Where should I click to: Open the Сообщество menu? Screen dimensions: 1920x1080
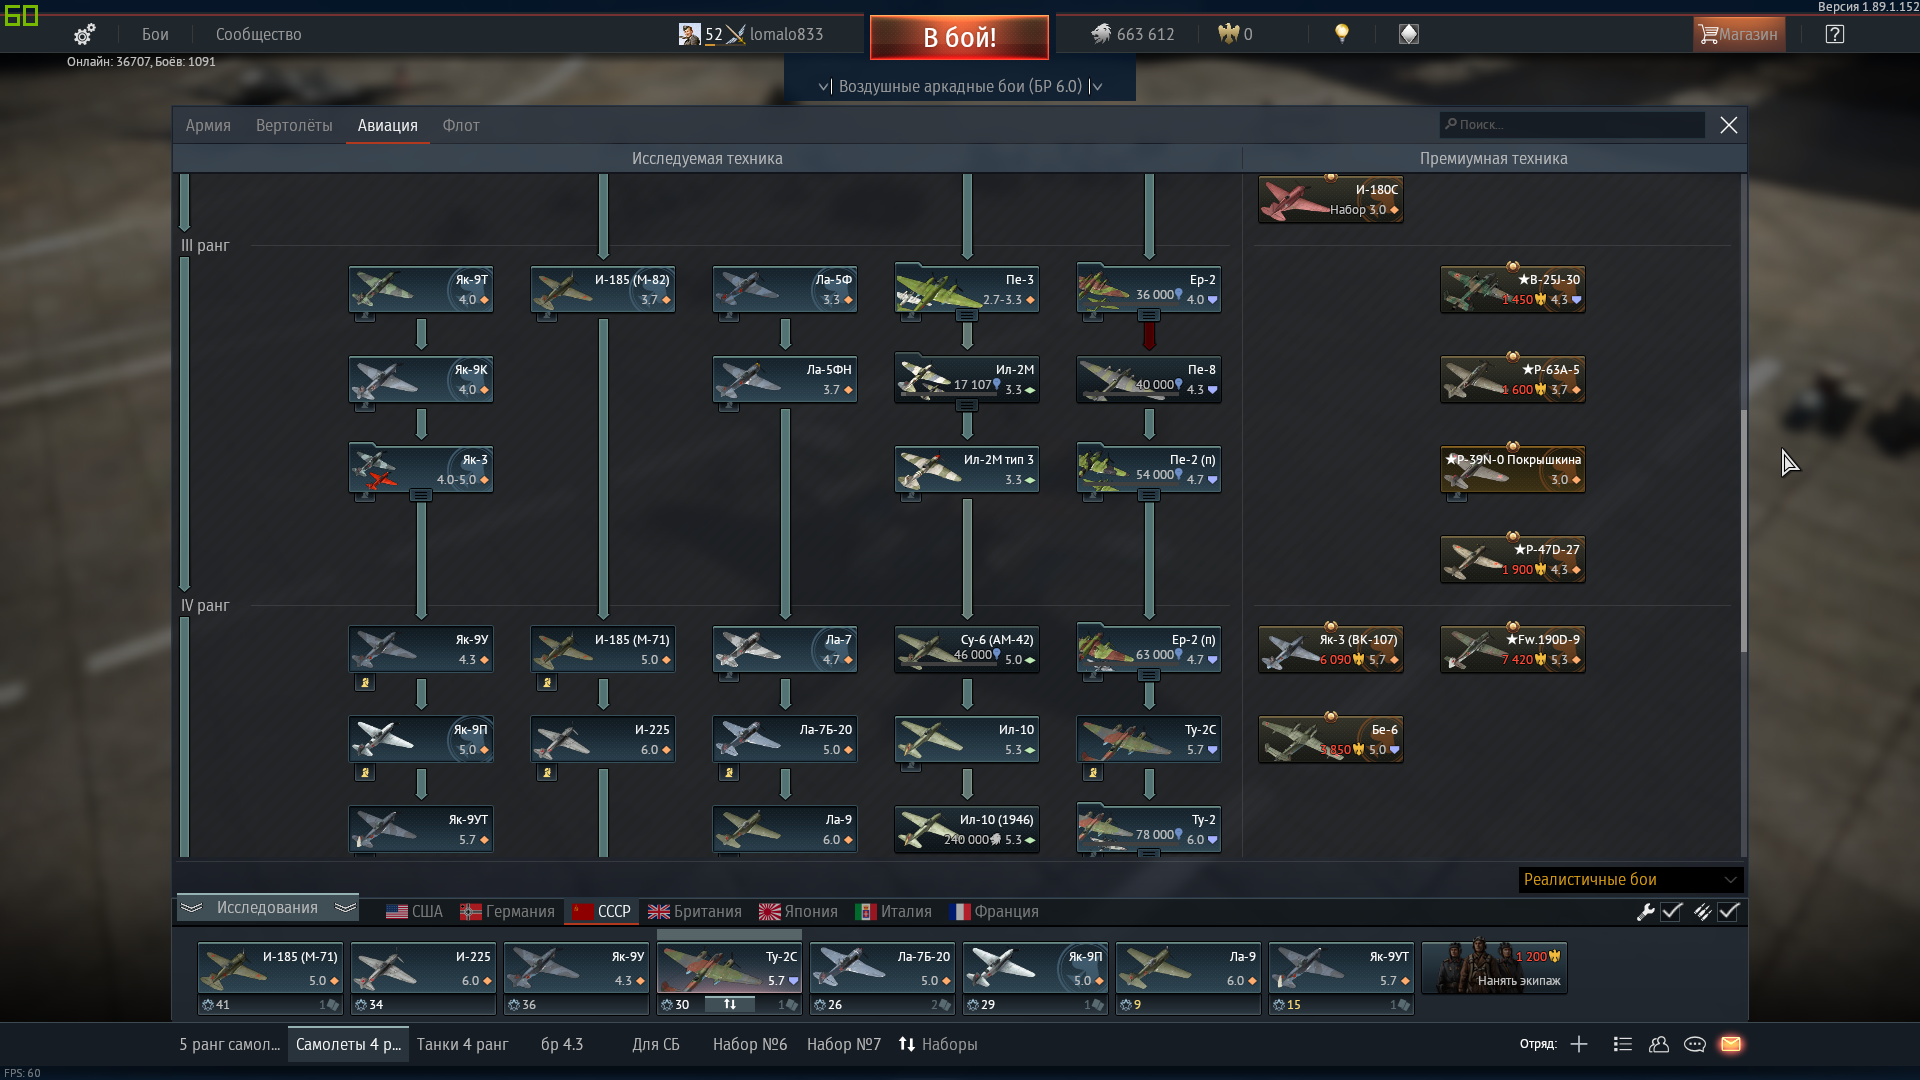(x=258, y=34)
